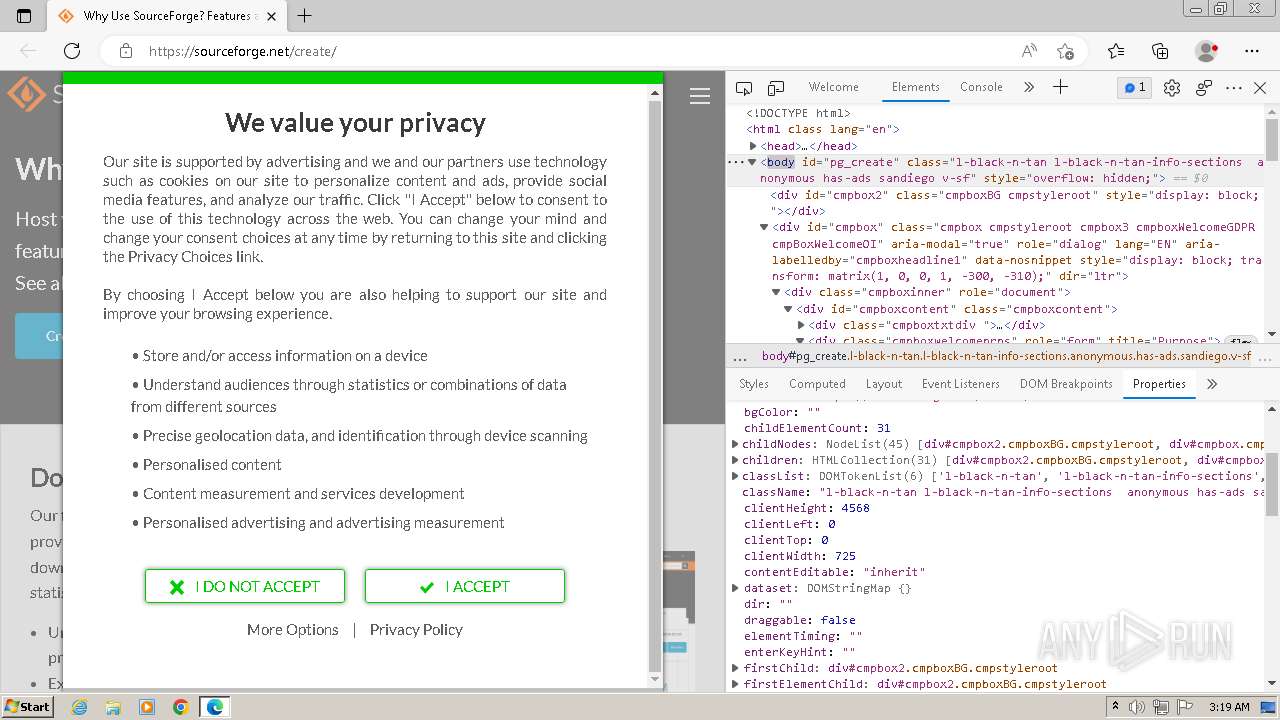Open Edge Settings and more menu
Image resolution: width=1280 pixels, height=720 pixels.
(1252, 51)
